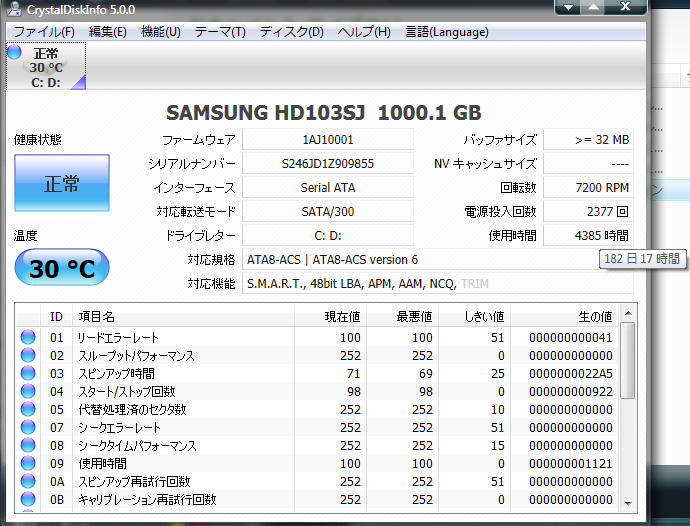Viewport: 690px width, 526px height.
Task: Click the 7200 RPM rotation field
Action: click(x=588, y=188)
